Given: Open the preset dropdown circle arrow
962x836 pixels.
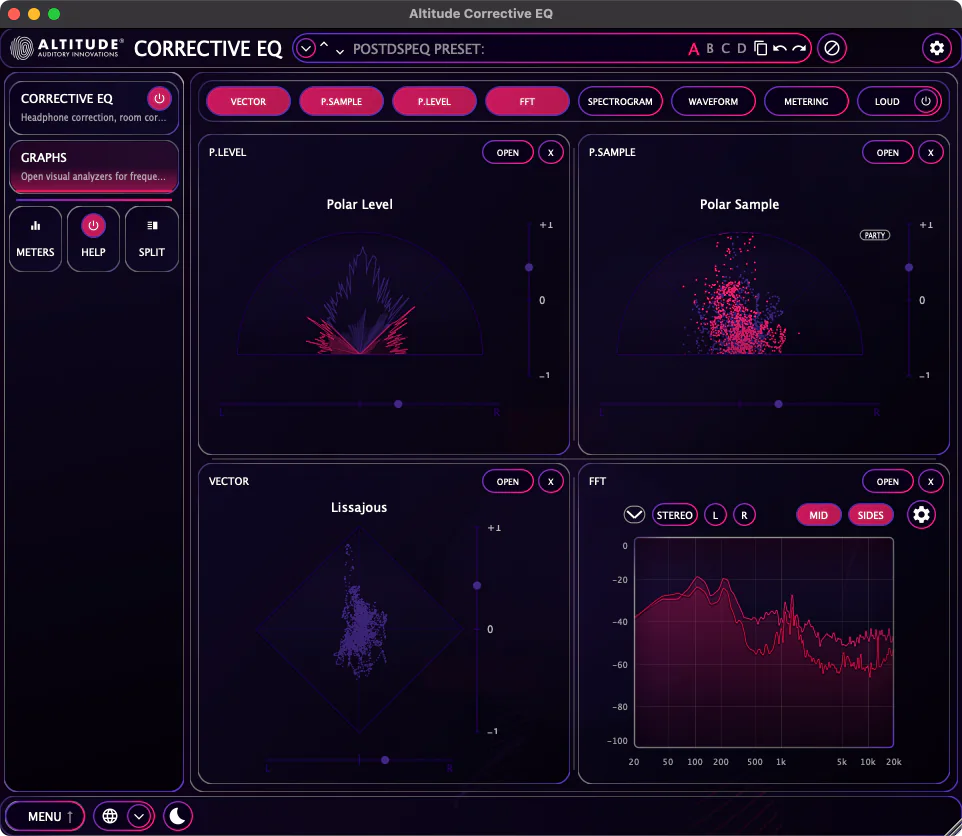Looking at the screenshot, I should 306,48.
